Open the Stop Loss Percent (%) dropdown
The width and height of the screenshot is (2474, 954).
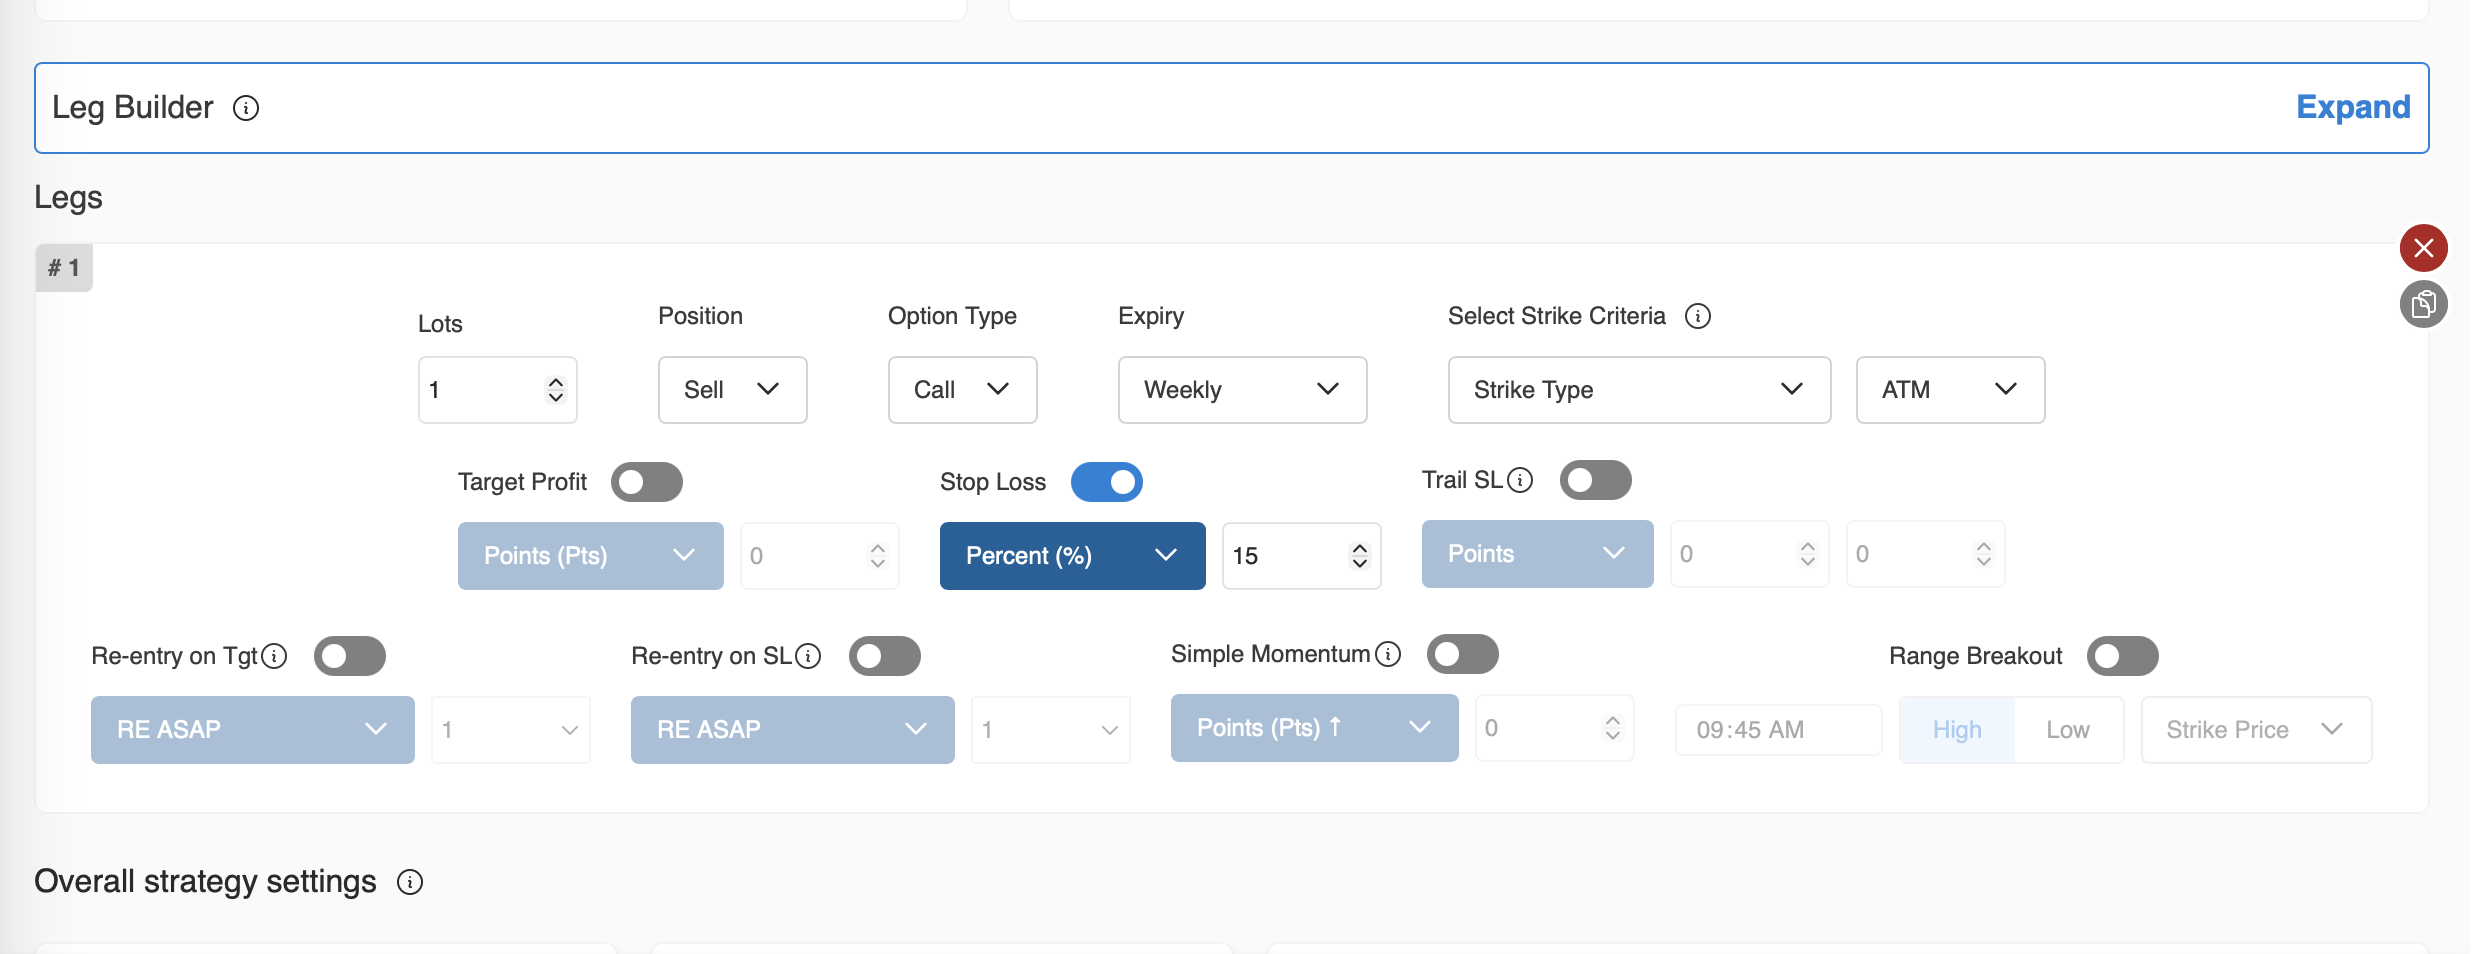point(1072,556)
